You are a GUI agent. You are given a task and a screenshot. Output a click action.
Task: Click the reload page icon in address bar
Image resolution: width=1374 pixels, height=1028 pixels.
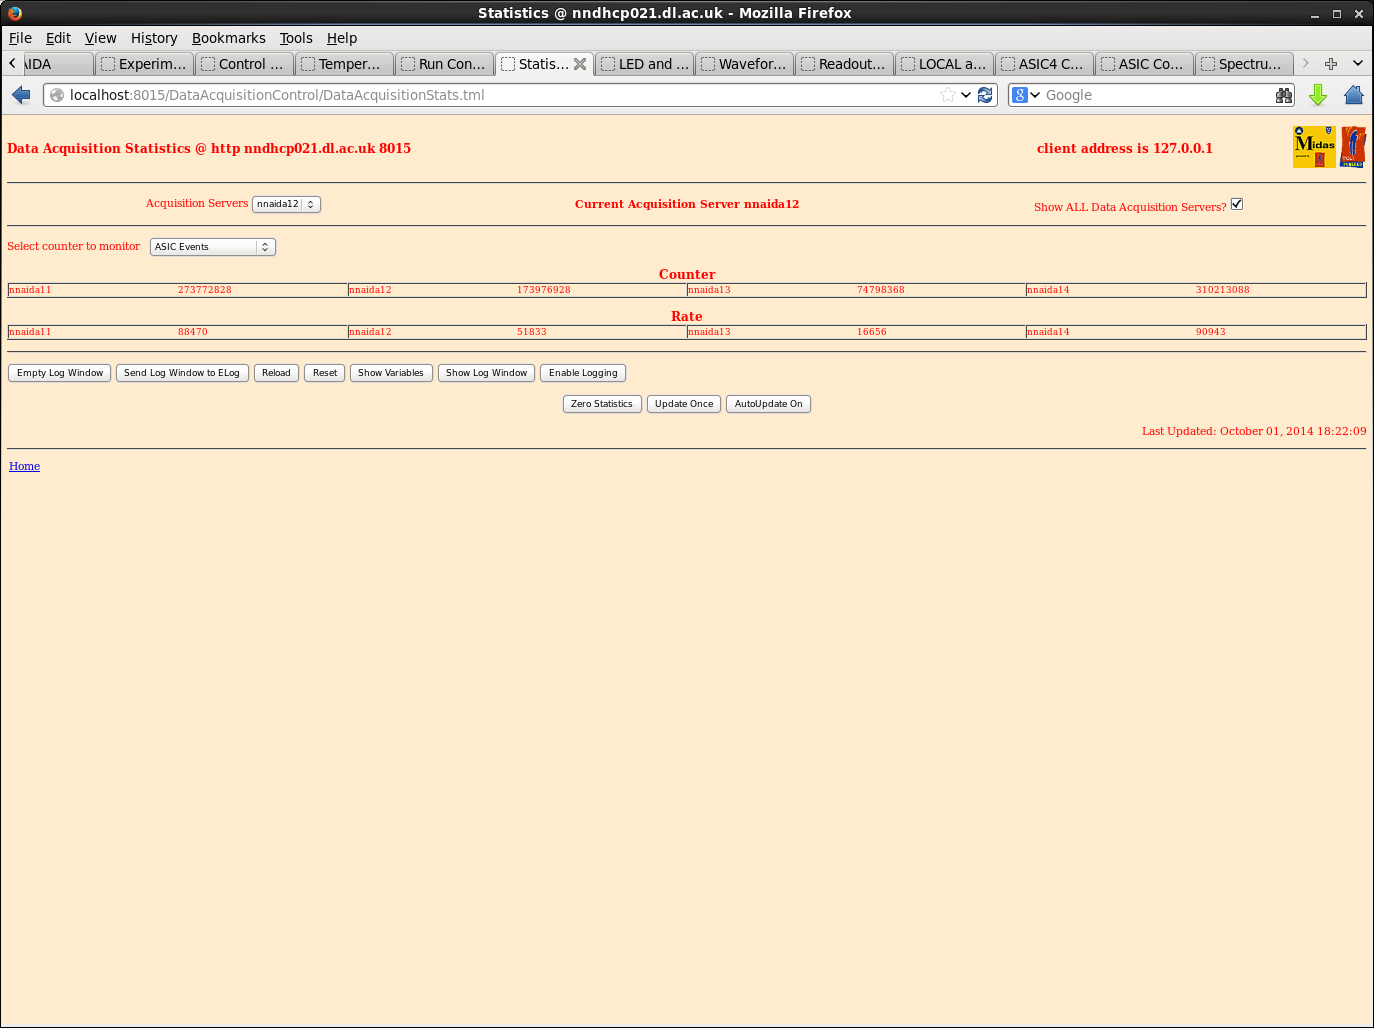pos(985,95)
